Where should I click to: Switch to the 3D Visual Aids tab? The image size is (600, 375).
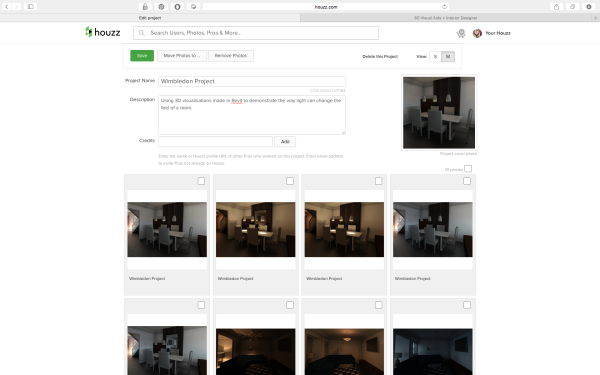pyautogui.click(x=445, y=18)
